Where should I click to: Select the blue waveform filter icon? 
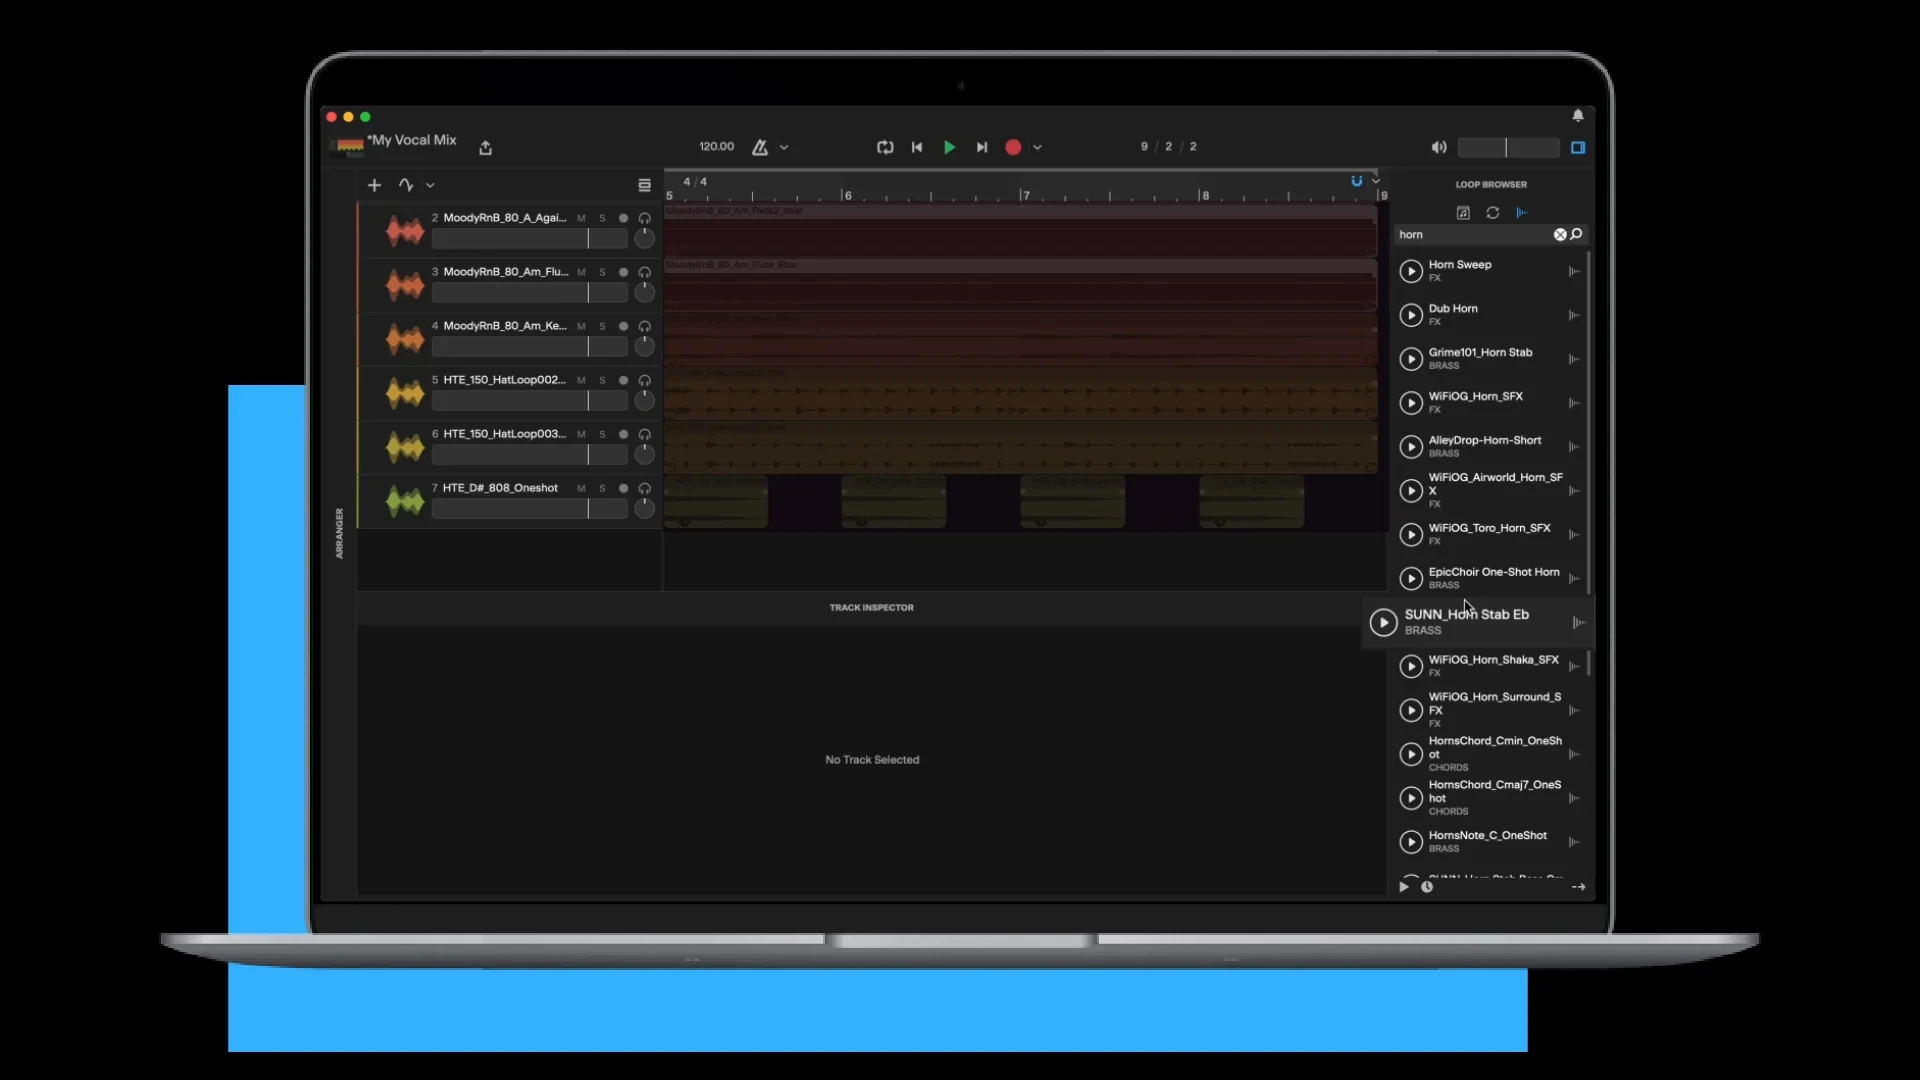pyautogui.click(x=1522, y=213)
